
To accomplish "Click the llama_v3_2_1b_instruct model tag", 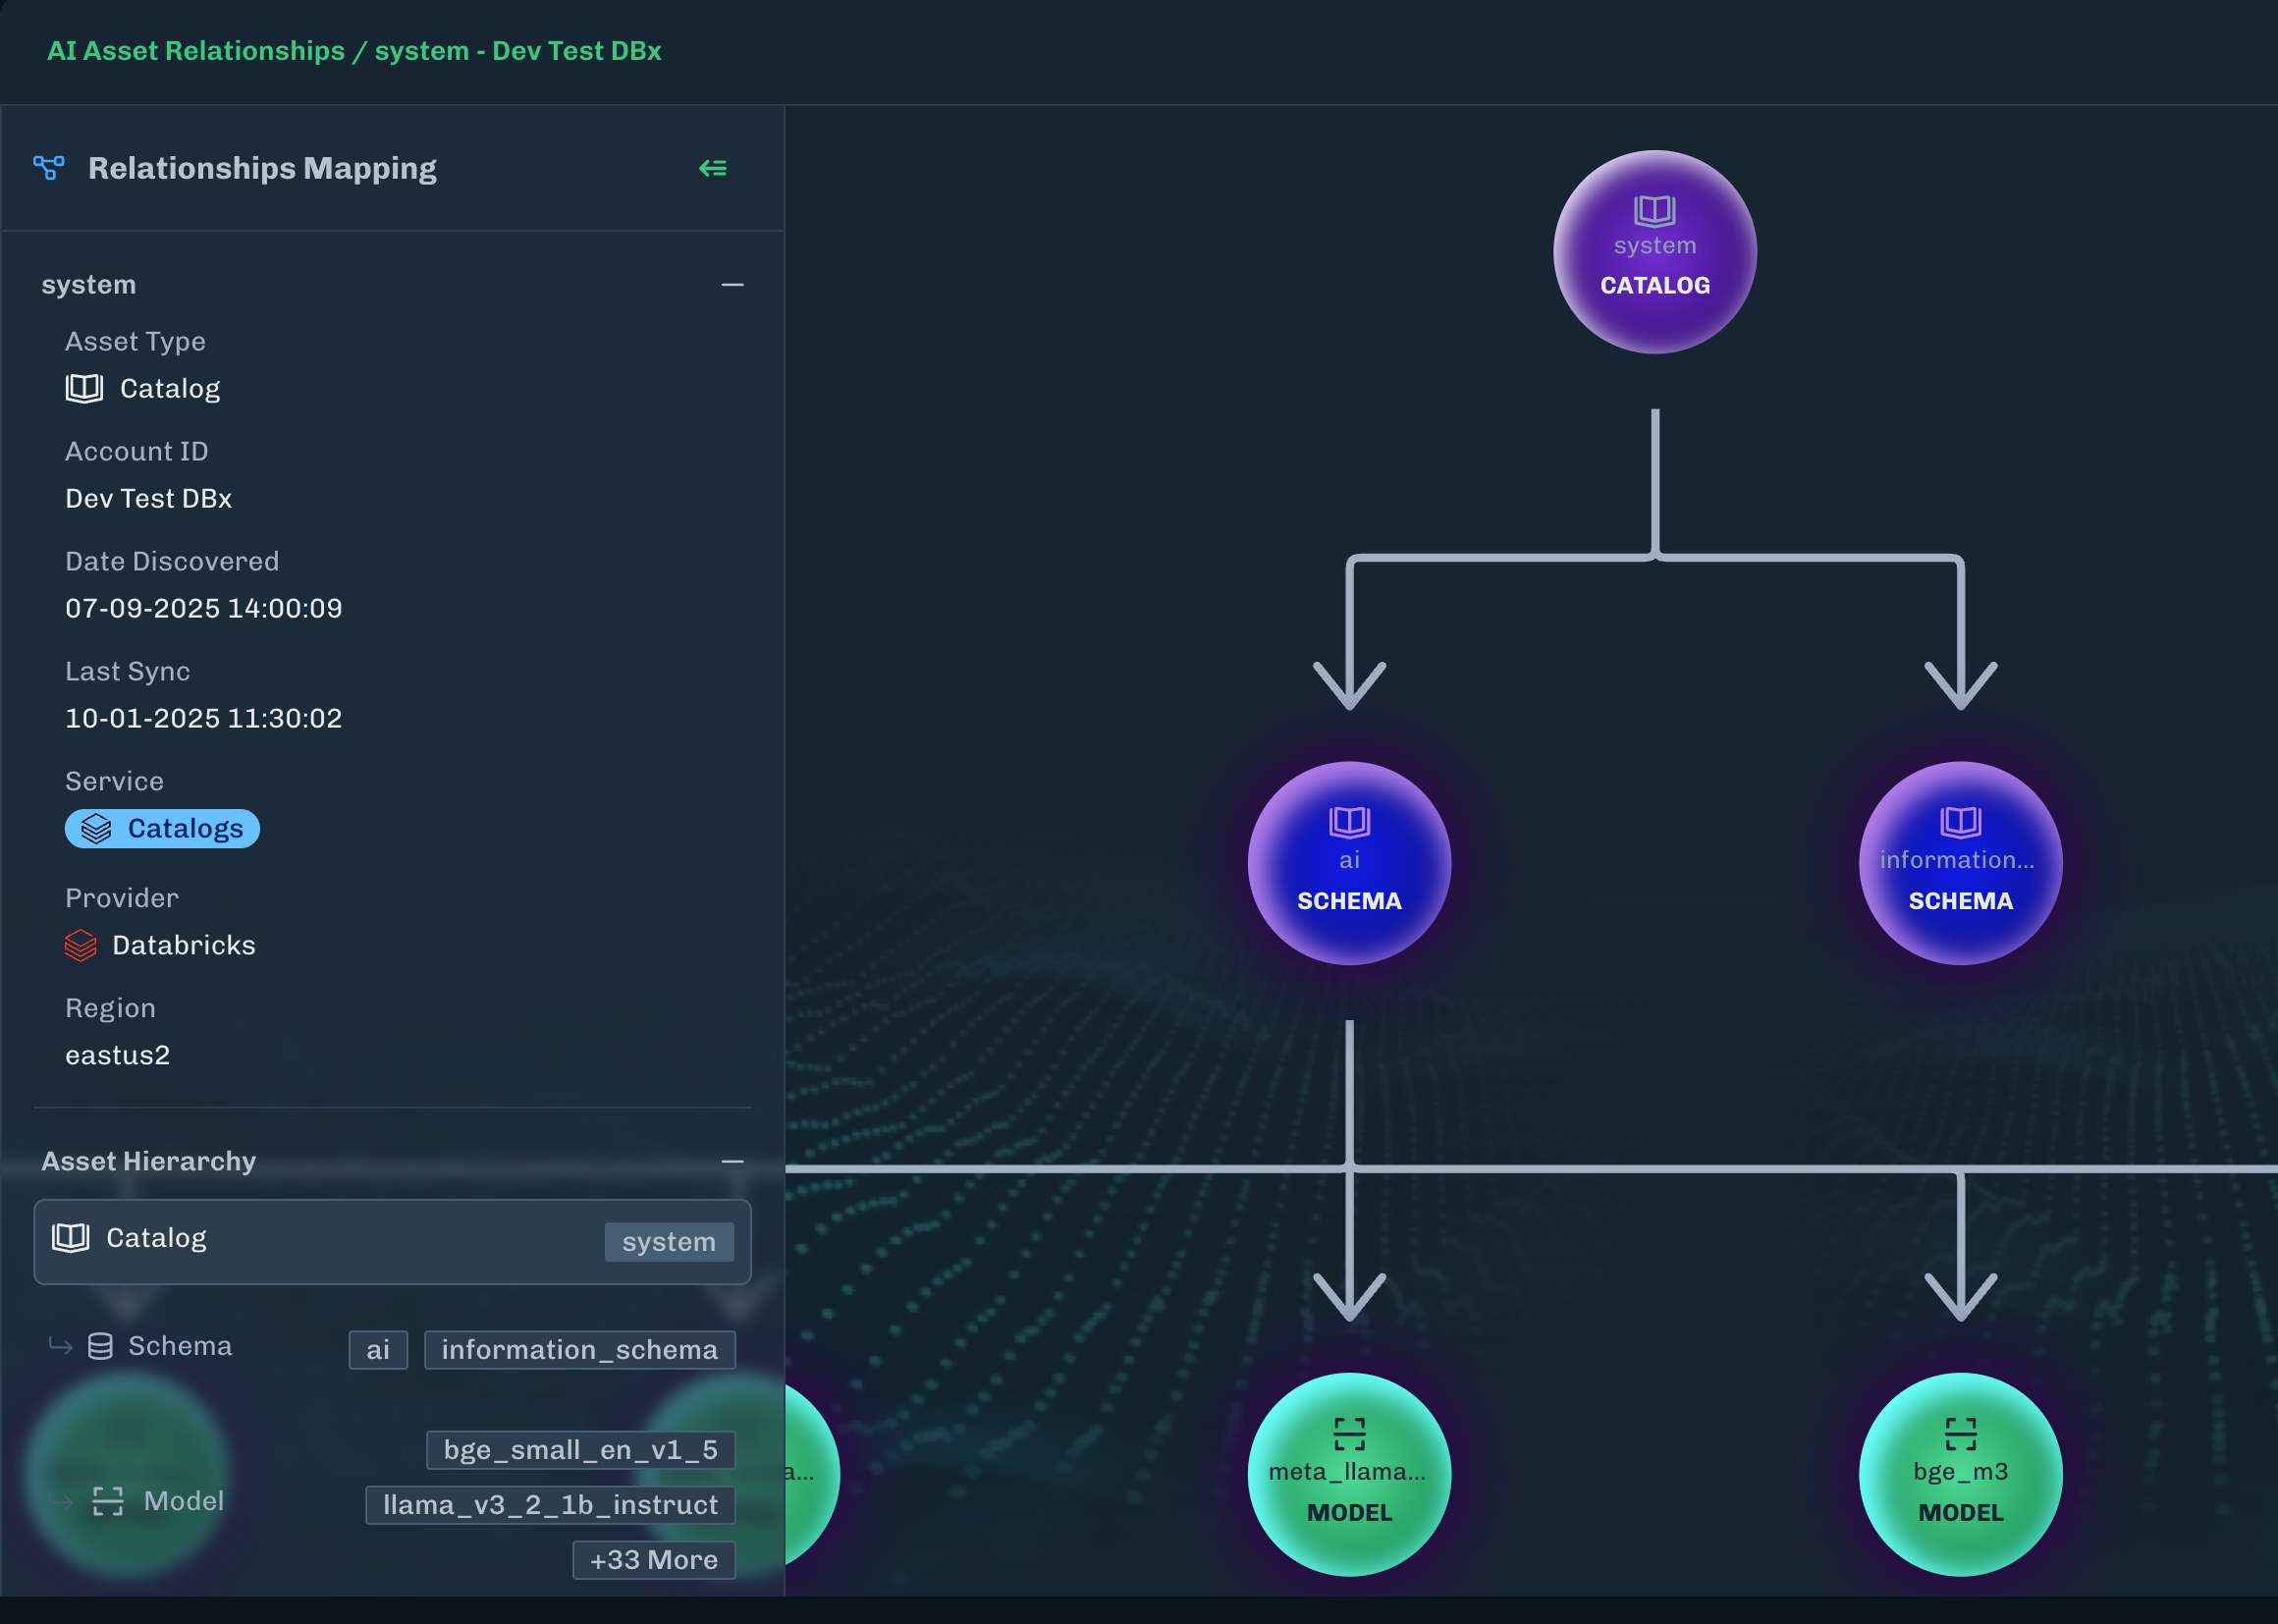I will 550,1505.
